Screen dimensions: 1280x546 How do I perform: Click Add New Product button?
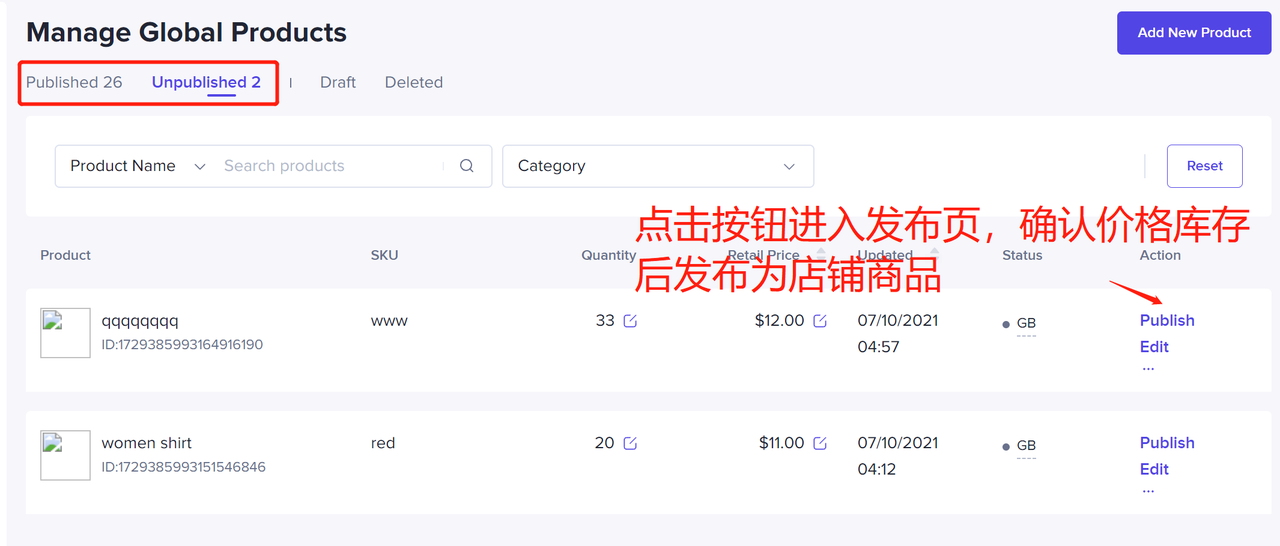click(x=1194, y=33)
